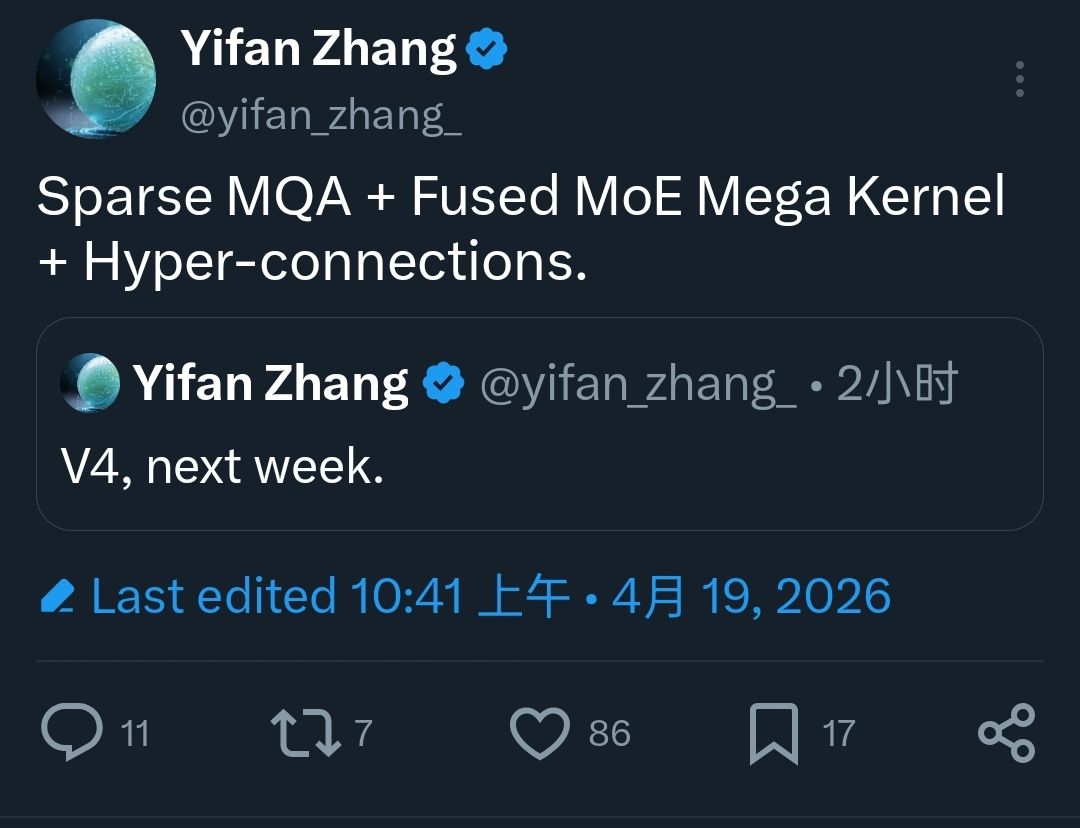Tap the bookmark count 17
1080x828 pixels.
(x=838, y=734)
